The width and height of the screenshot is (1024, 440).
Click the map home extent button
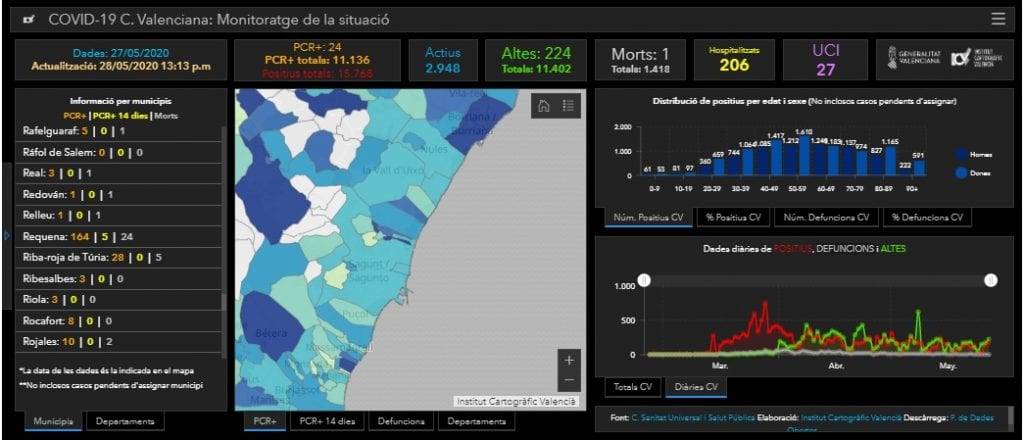[x=543, y=107]
